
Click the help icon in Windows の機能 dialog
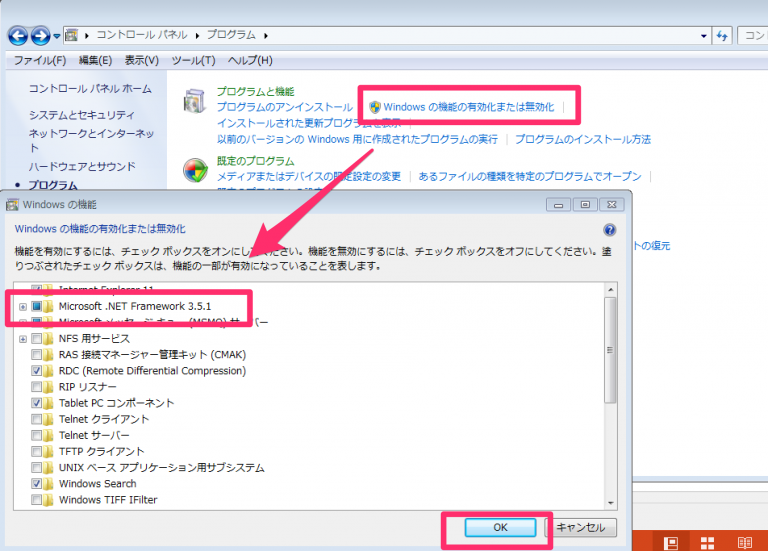[x=609, y=230]
